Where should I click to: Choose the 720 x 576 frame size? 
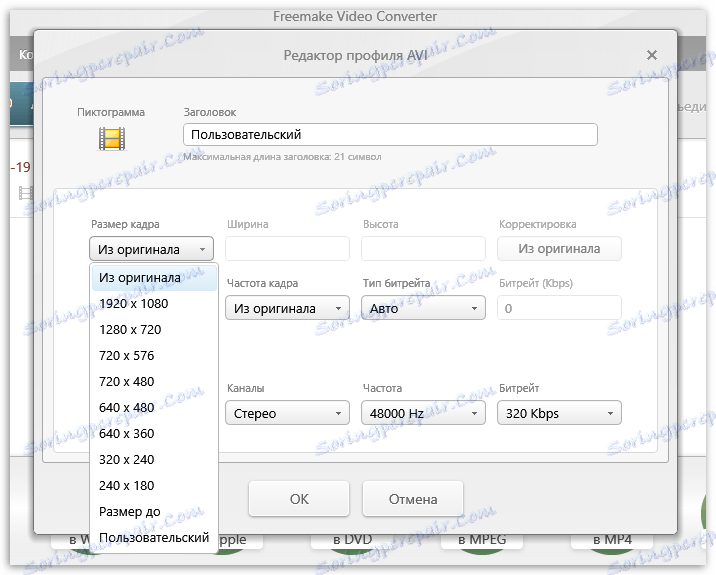pyautogui.click(x=154, y=356)
